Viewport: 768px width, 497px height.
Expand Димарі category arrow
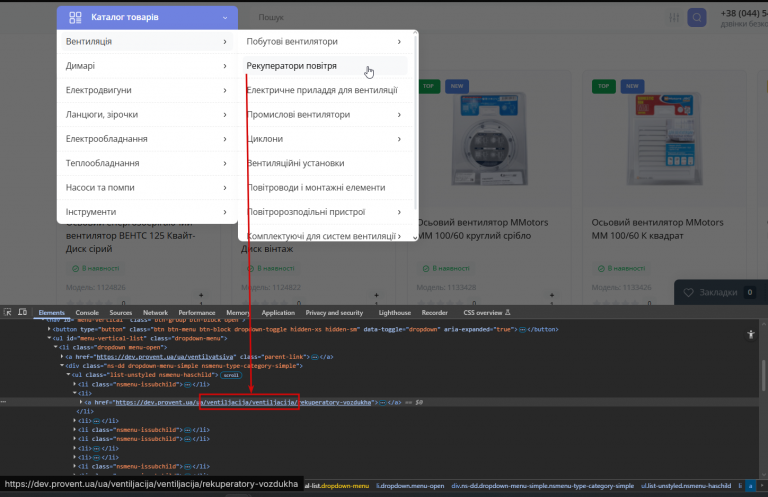pyautogui.click(x=225, y=66)
